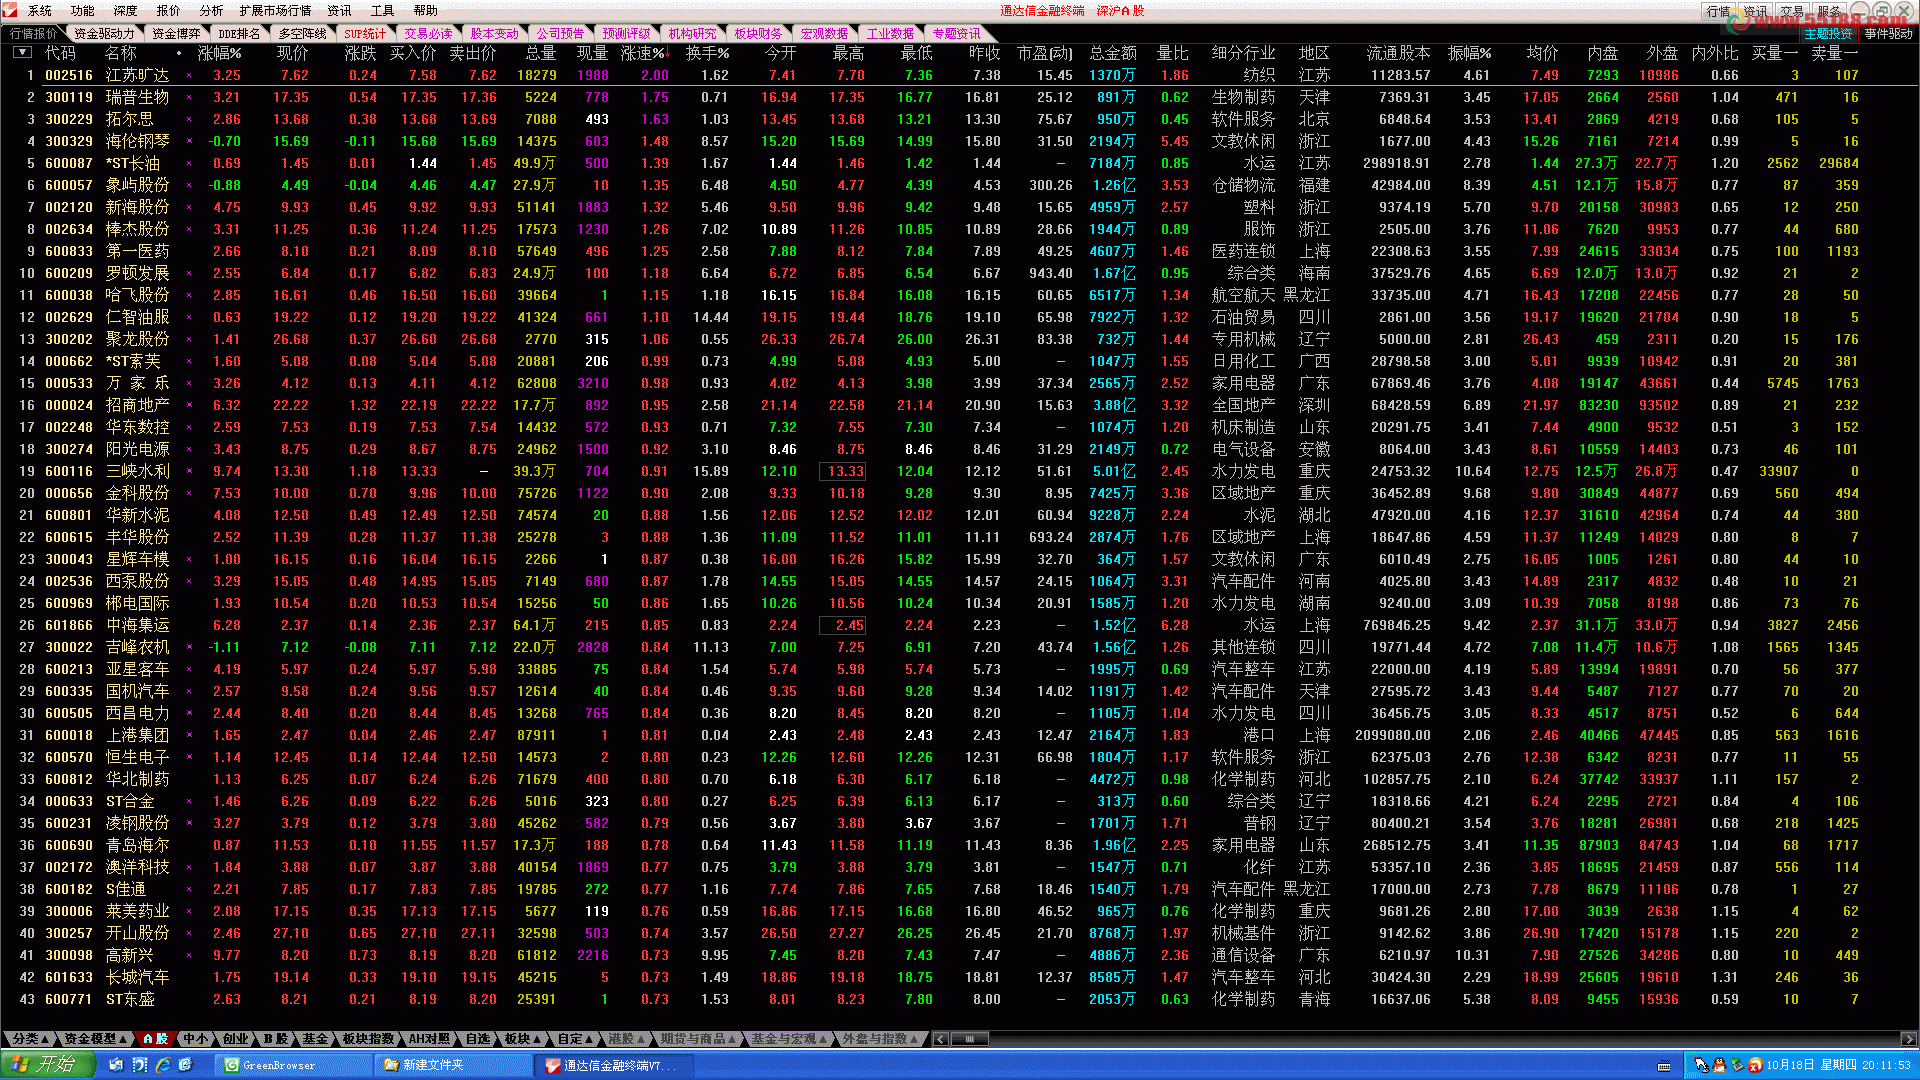
Task: Sort by the 涨速% column header
Action: [x=645, y=53]
